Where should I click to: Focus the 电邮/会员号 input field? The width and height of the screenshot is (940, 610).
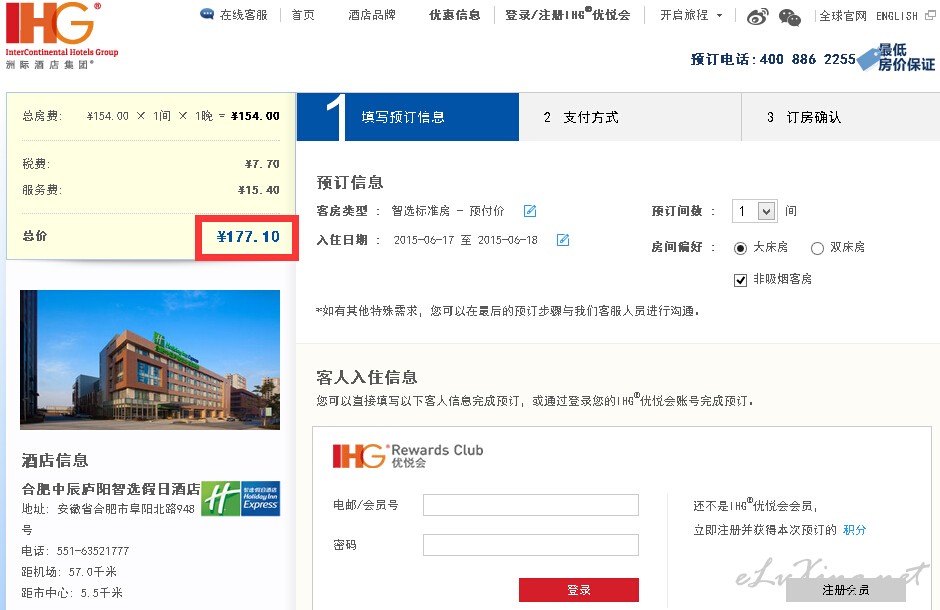(531, 505)
